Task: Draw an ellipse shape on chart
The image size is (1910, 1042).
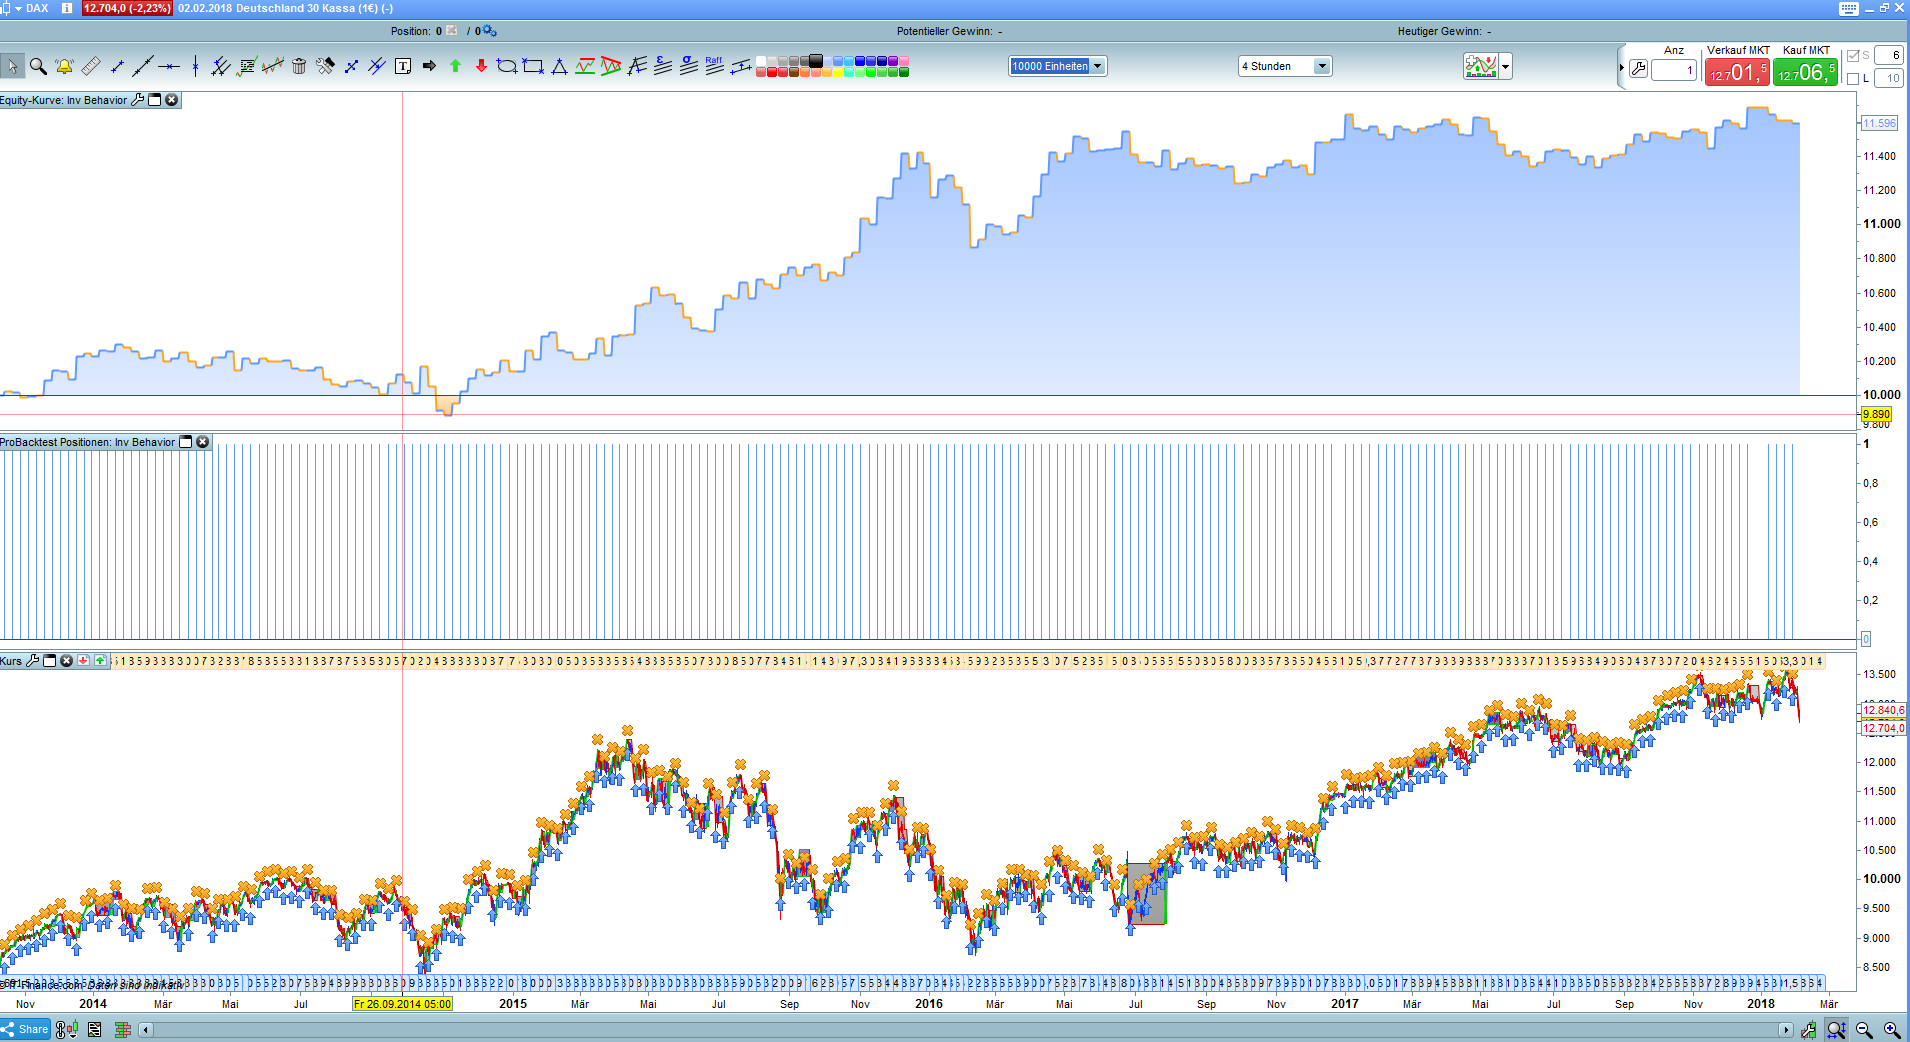Action: pos(507,67)
